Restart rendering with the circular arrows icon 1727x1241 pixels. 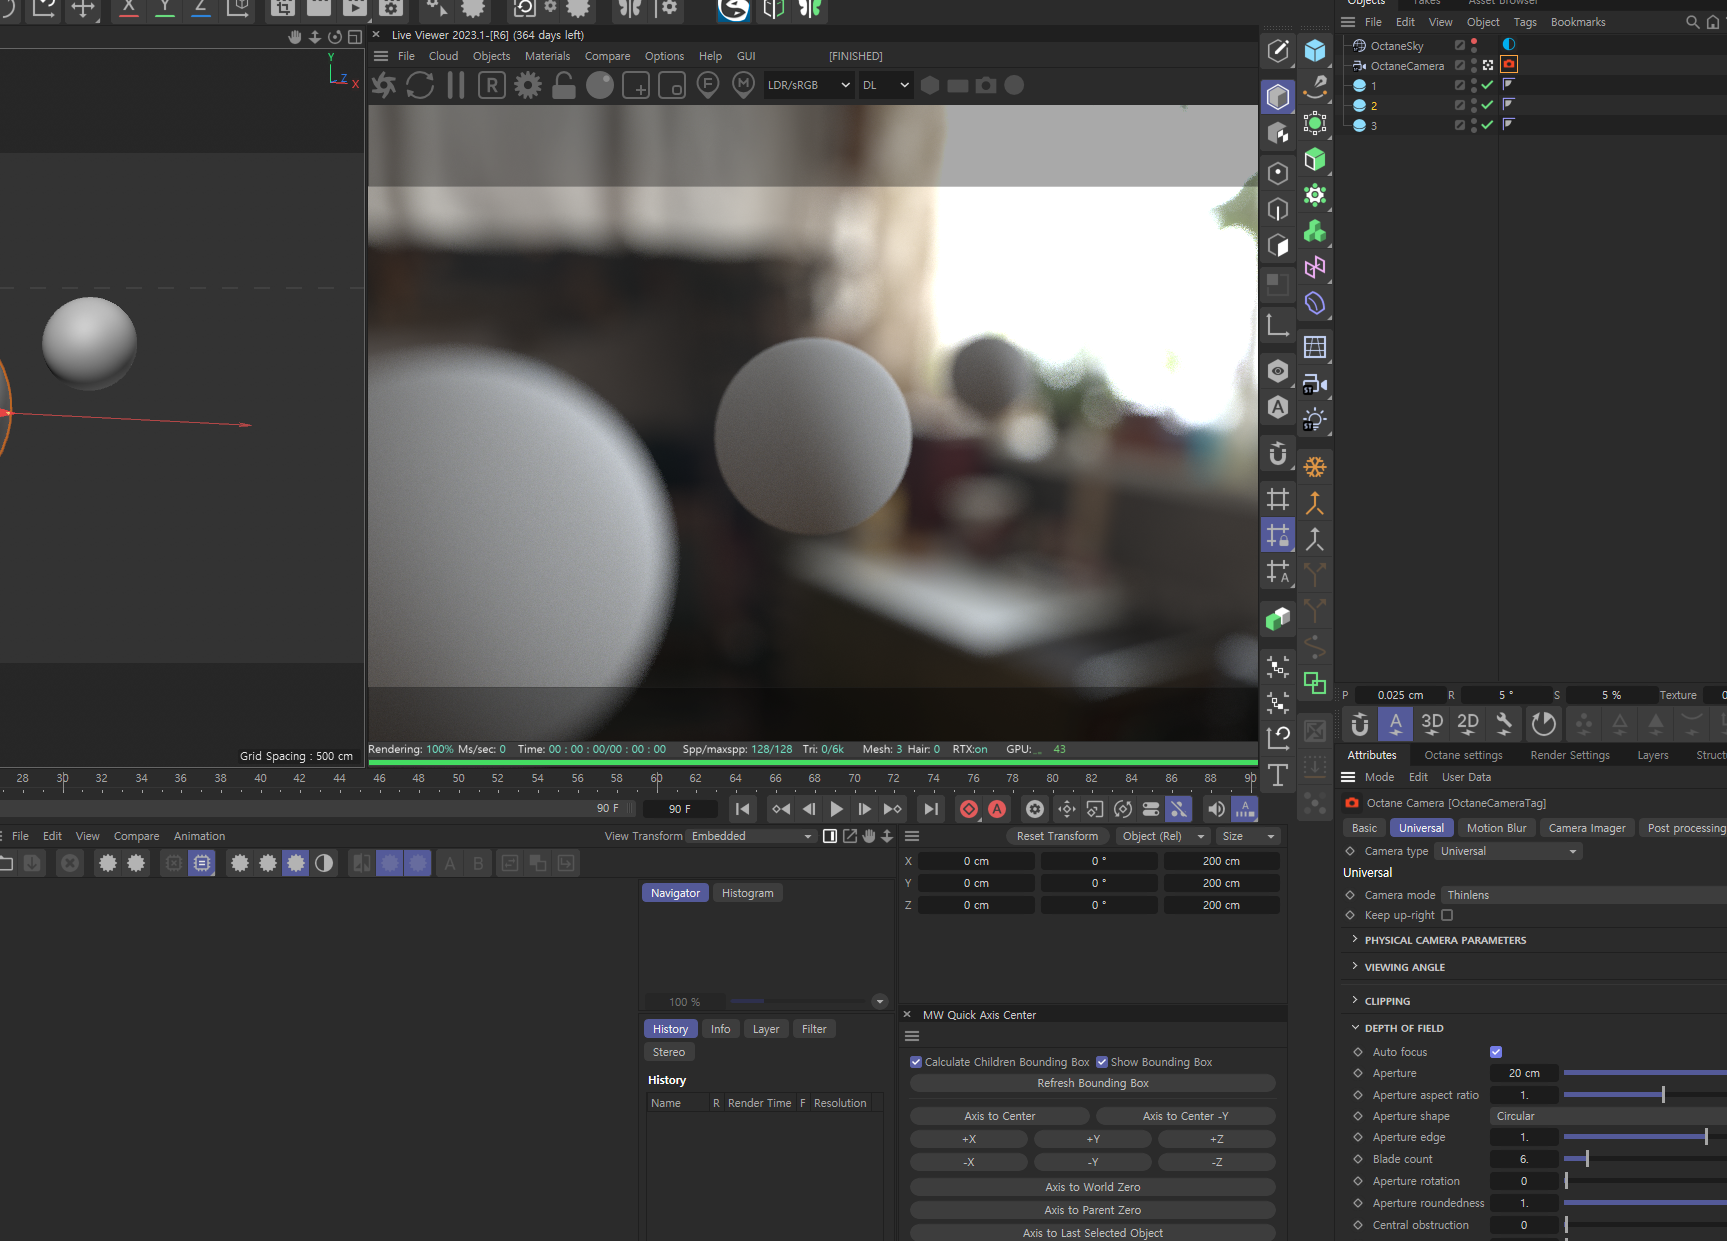(x=420, y=85)
